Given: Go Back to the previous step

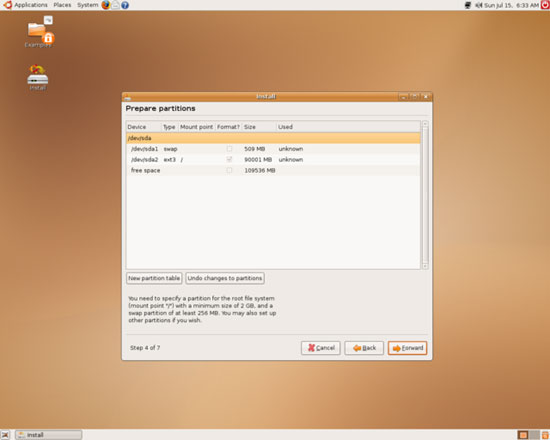Looking at the screenshot, I should (x=364, y=348).
